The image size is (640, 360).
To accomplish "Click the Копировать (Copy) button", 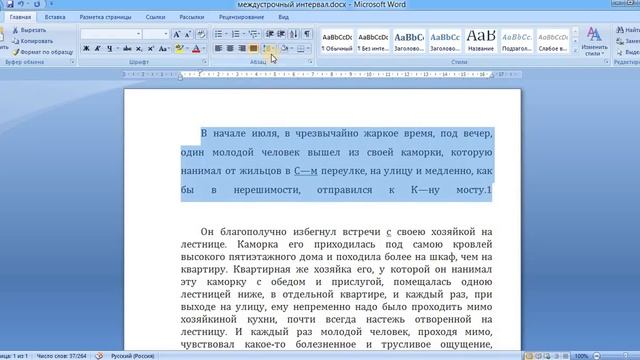I will click(x=33, y=41).
